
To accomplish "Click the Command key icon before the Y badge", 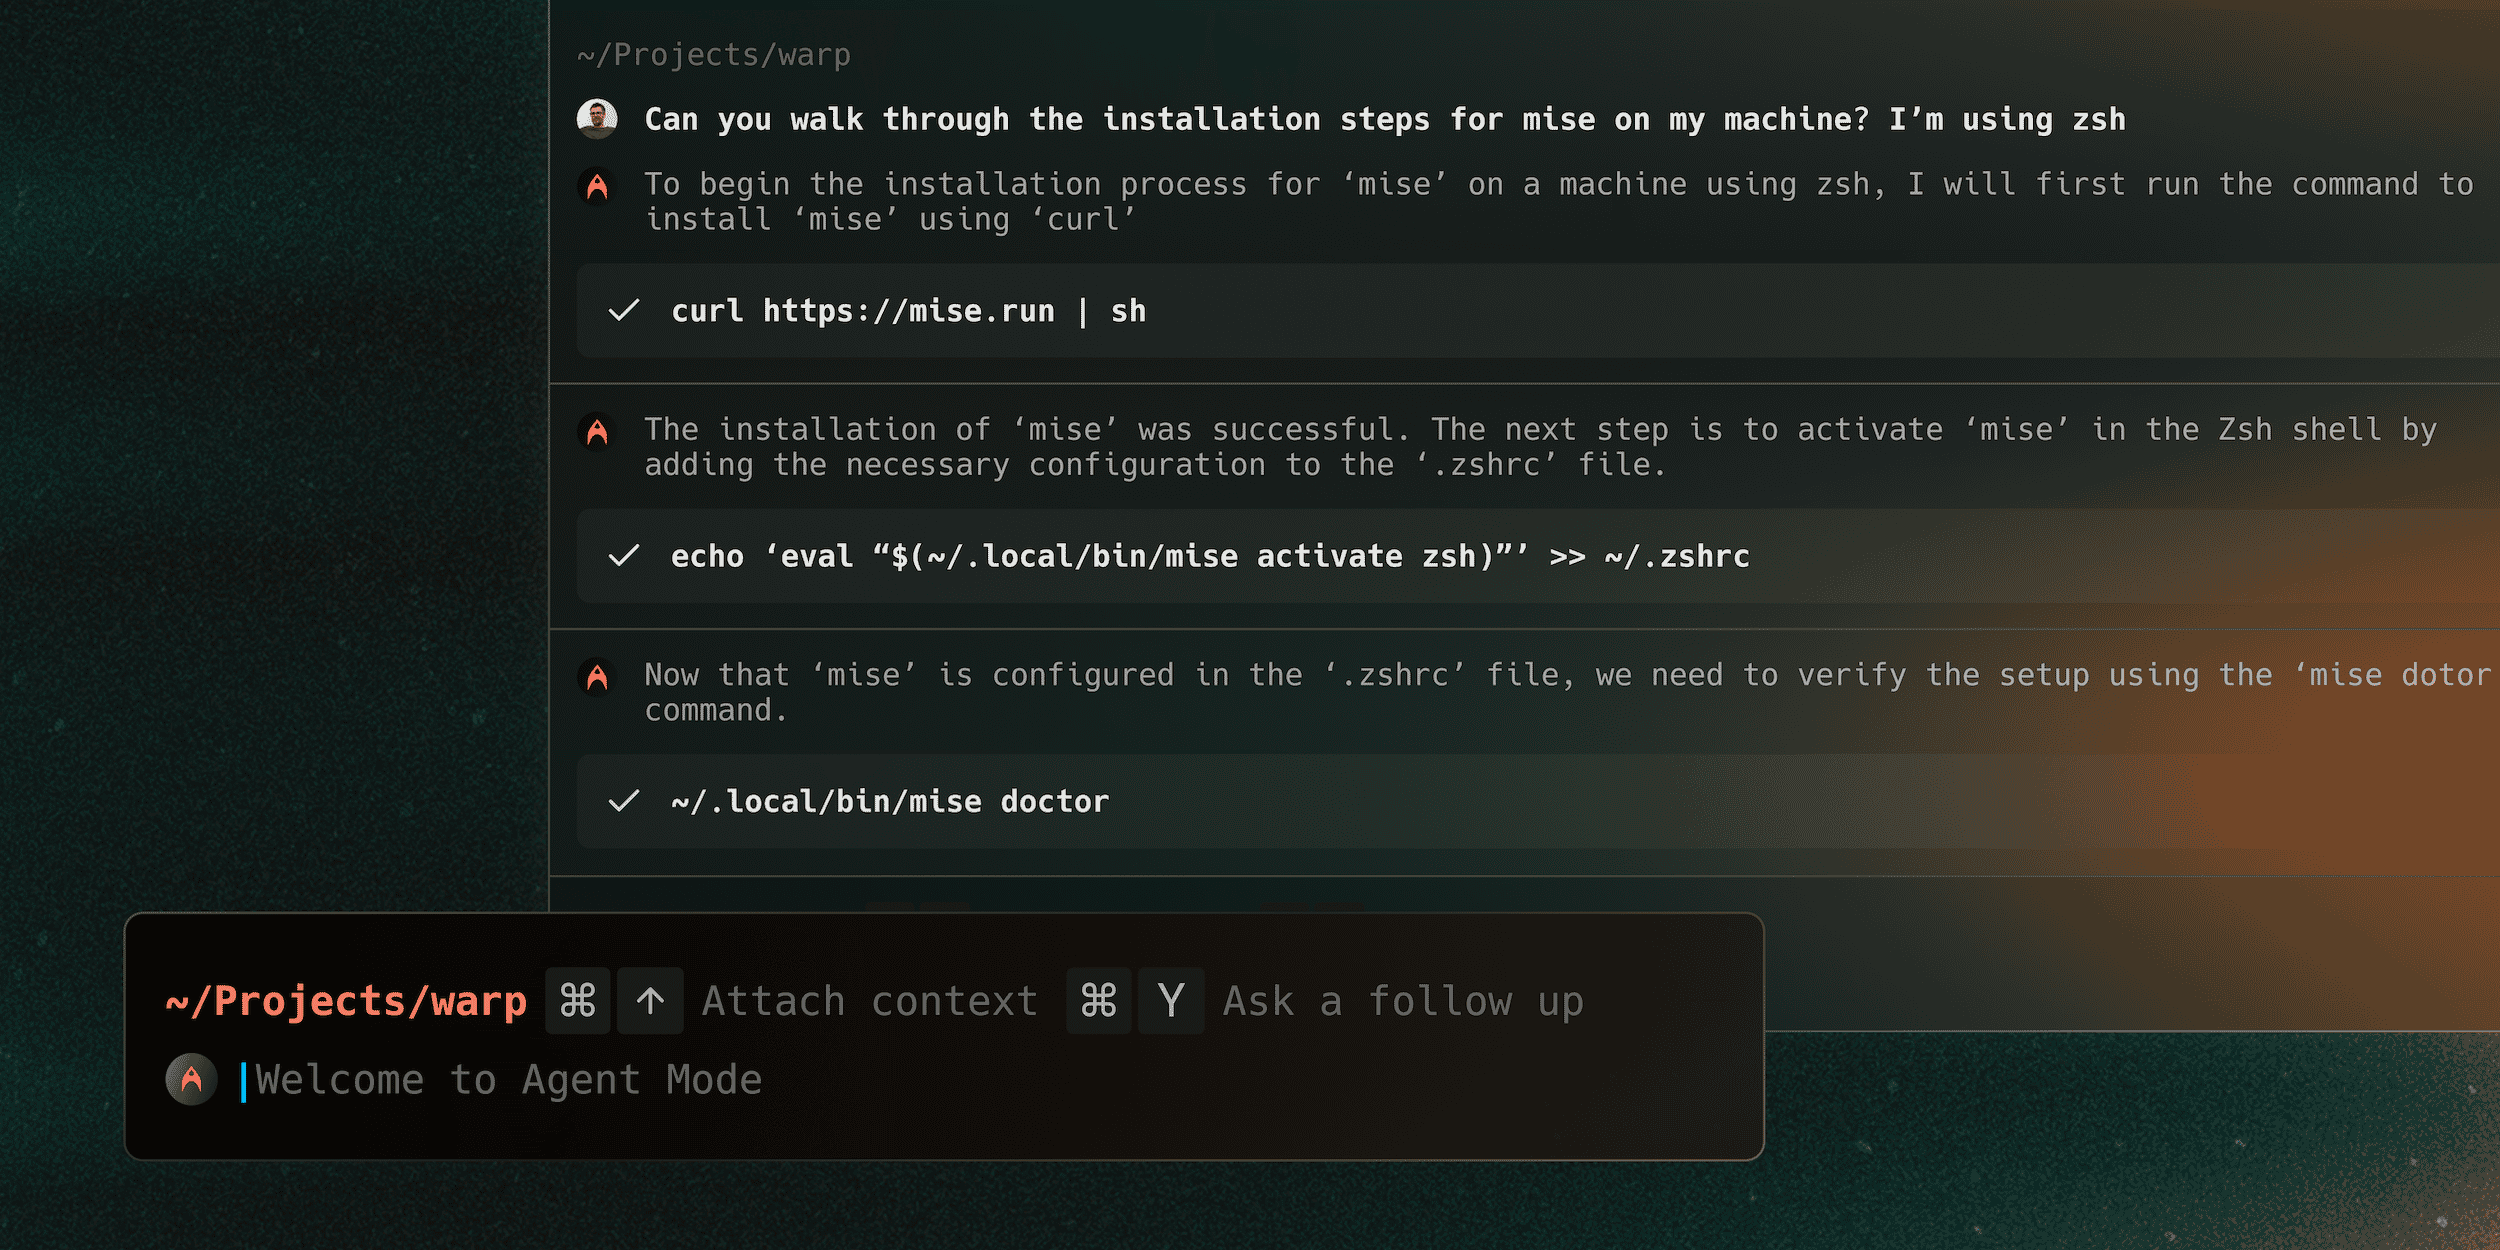I will click(1098, 1000).
